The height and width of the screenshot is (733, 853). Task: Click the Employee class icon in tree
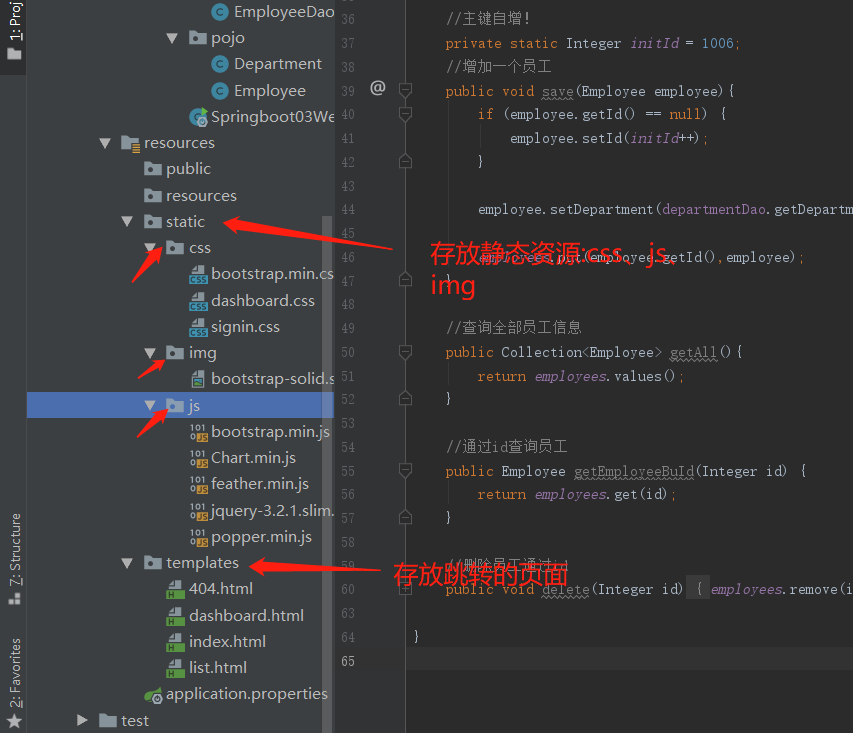(x=220, y=91)
